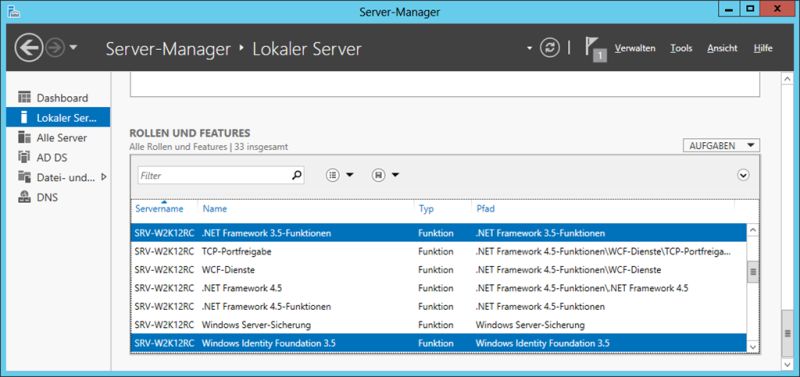Open the notifications flag icon

coord(595,48)
